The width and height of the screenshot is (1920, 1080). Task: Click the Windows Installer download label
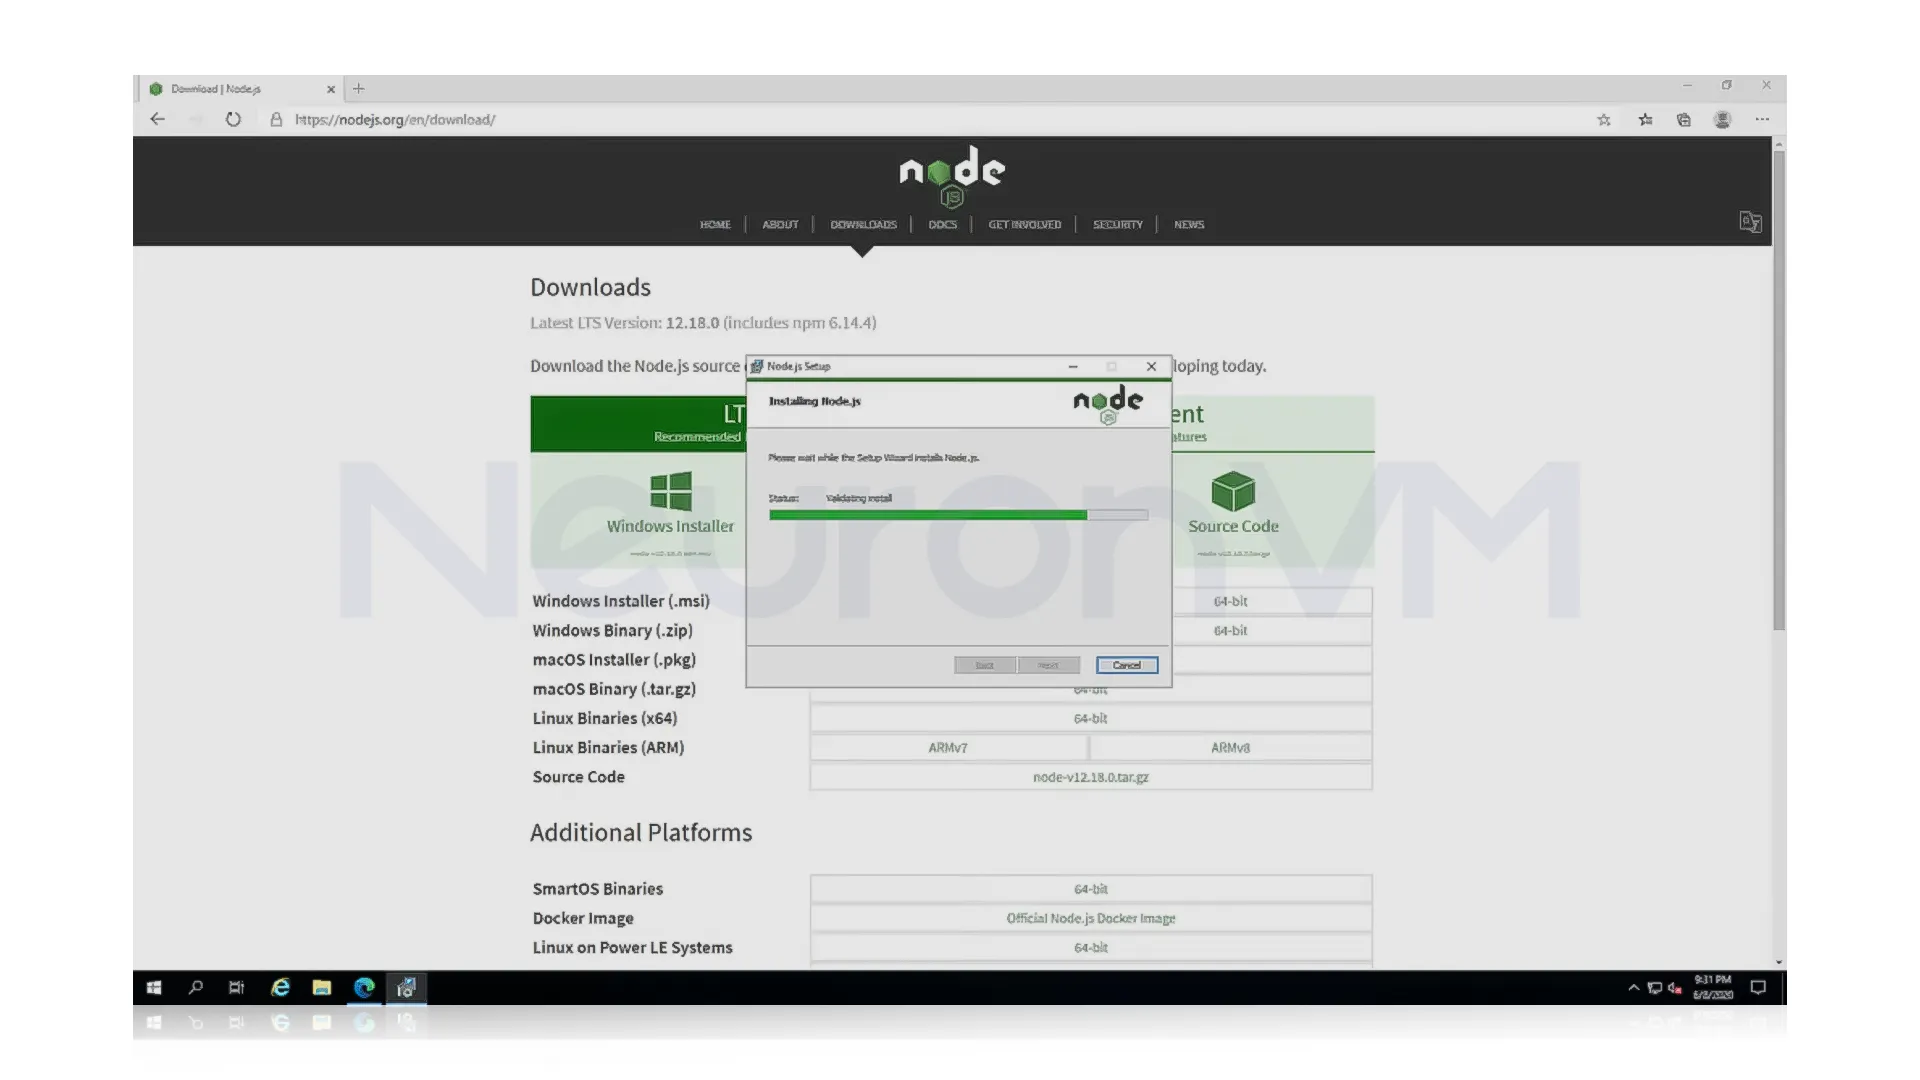point(670,526)
